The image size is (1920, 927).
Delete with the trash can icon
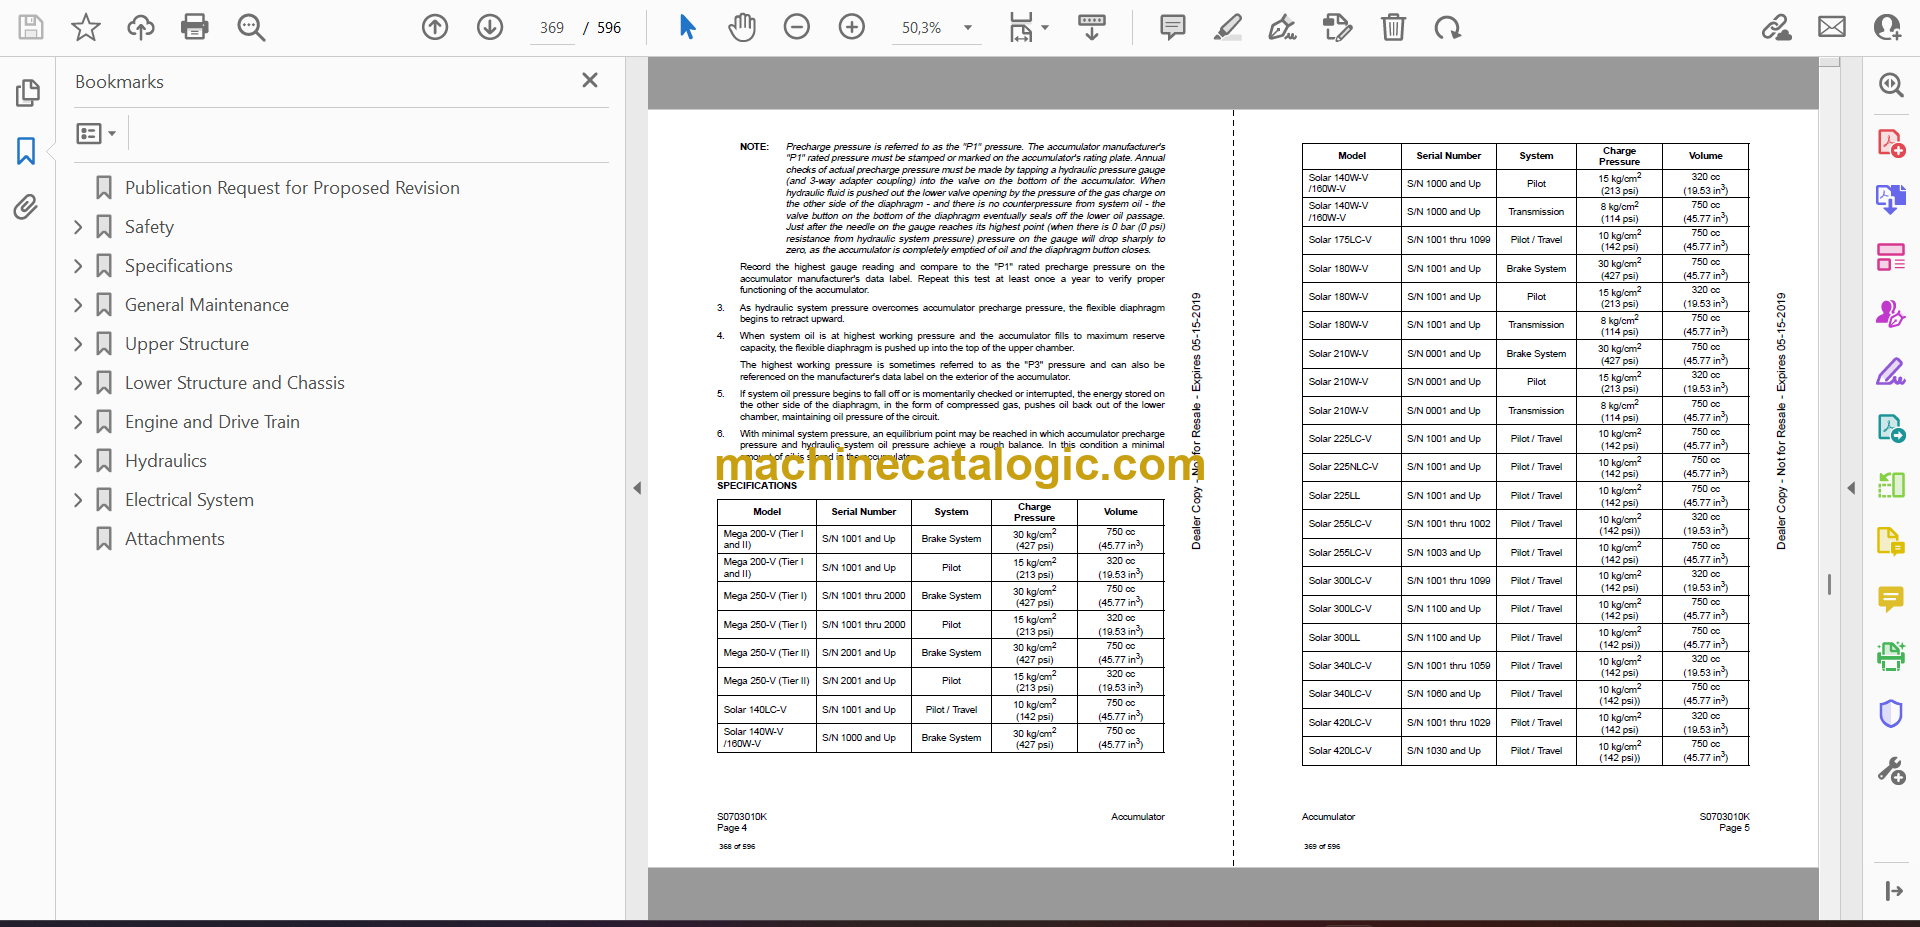click(x=1393, y=27)
